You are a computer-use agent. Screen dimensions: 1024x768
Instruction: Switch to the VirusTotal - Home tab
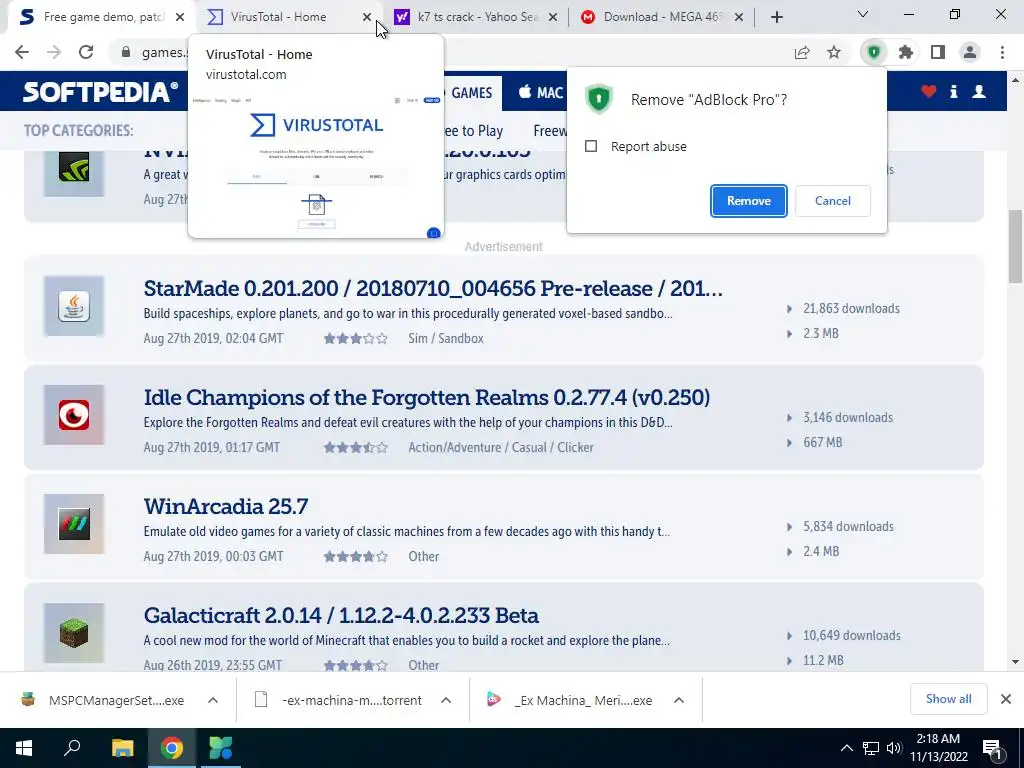click(x=278, y=17)
